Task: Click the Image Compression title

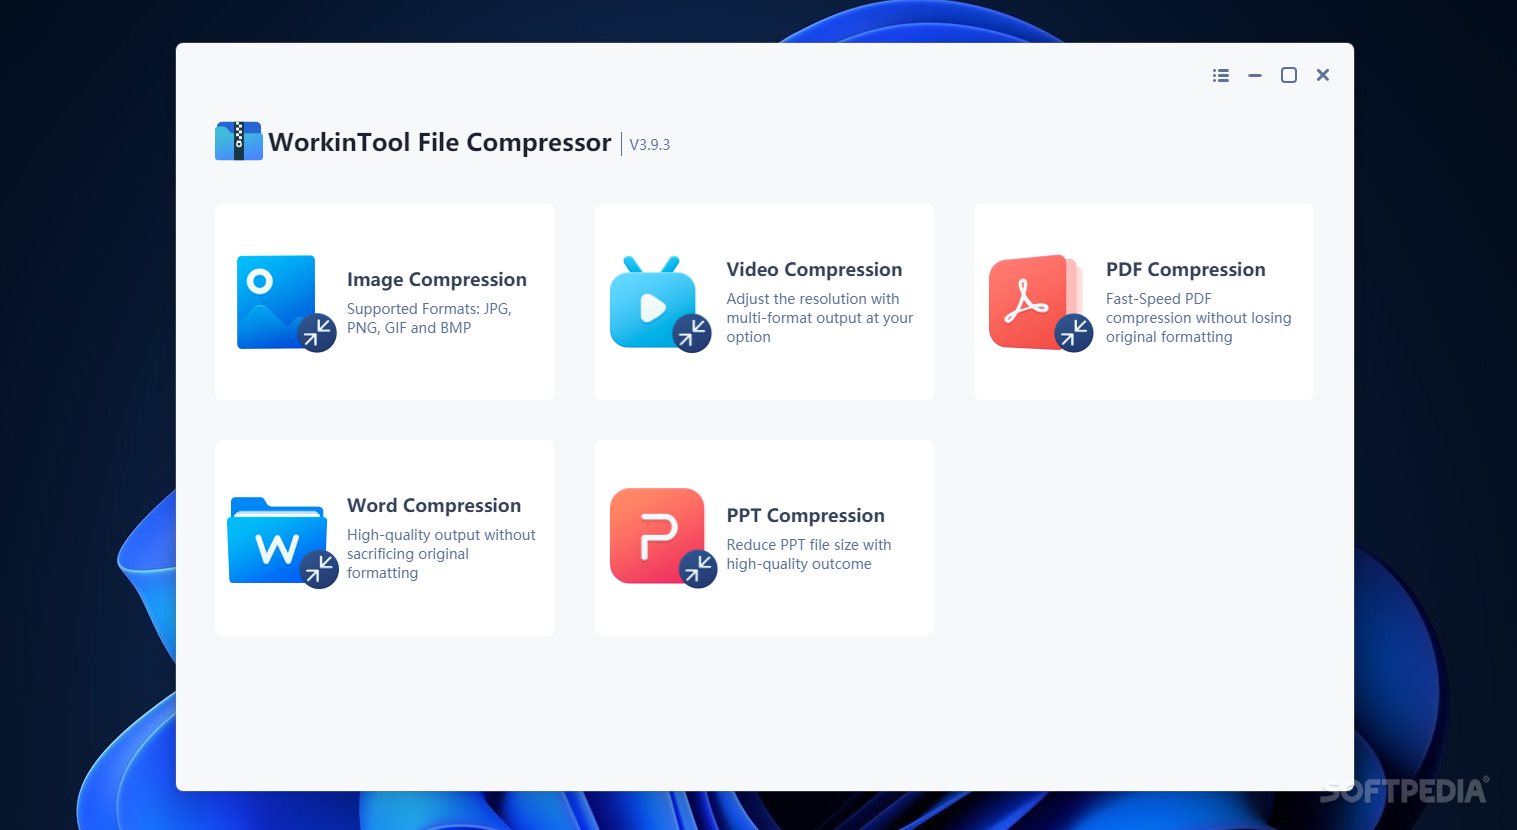Action: click(x=436, y=280)
